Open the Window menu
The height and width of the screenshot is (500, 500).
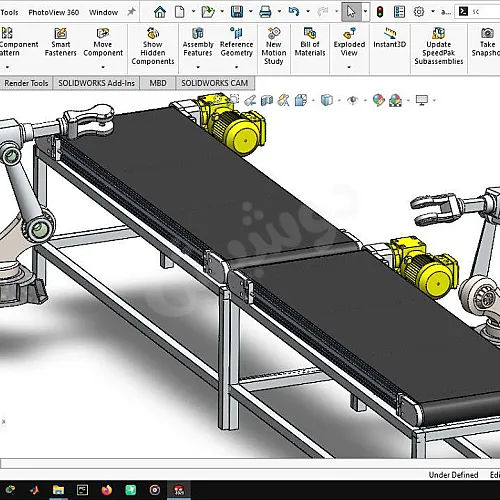[x=103, y=12]
